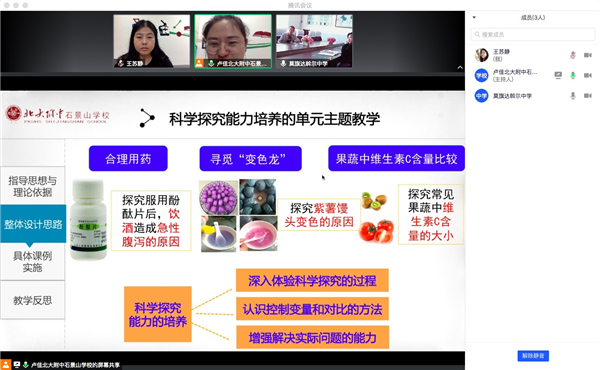
Task: Select the host 卢佳 video thumbnail
Action: click(x=233, y=41)
